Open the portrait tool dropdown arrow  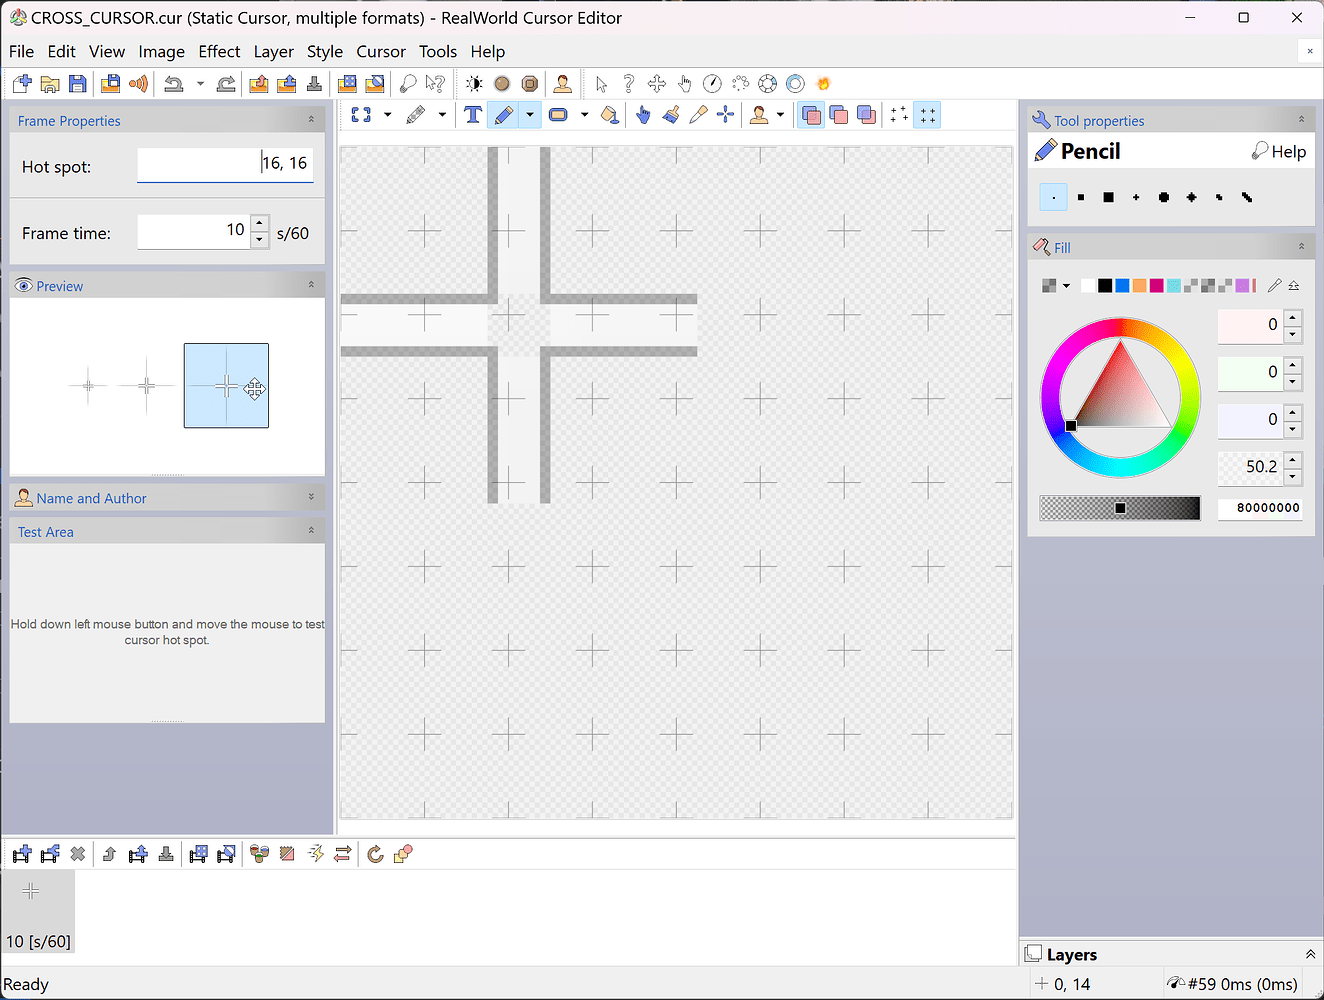(781, 115)
